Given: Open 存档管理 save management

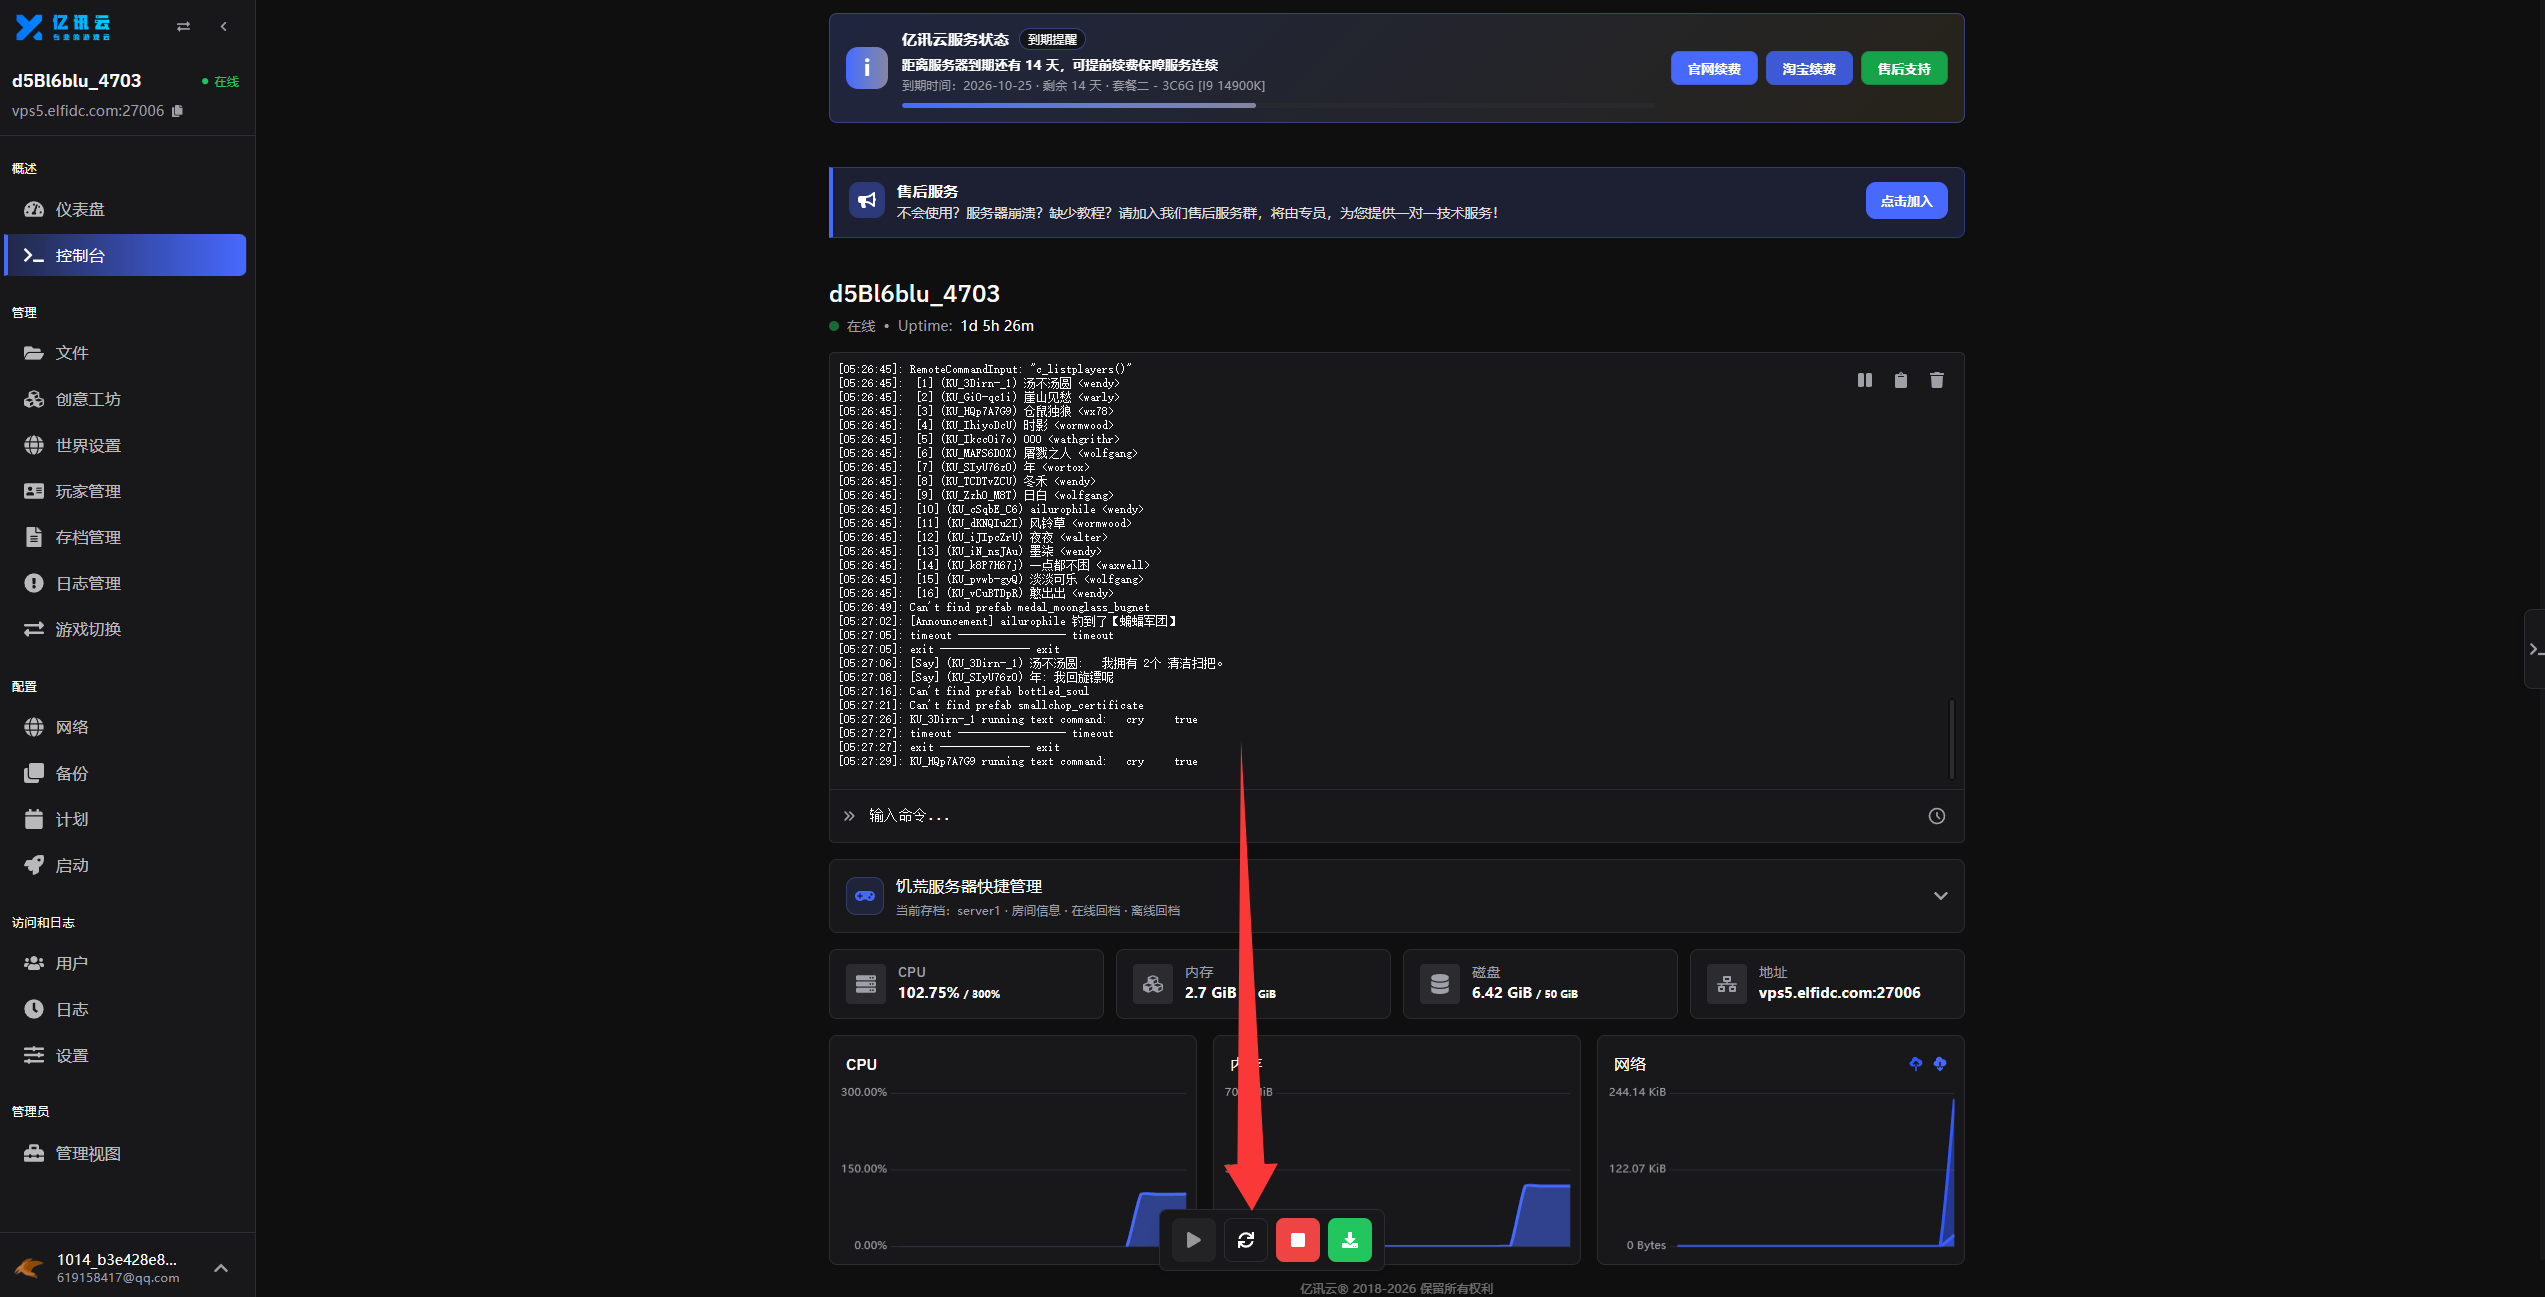Looking at the screenshot, I should (x=125, y=537).
